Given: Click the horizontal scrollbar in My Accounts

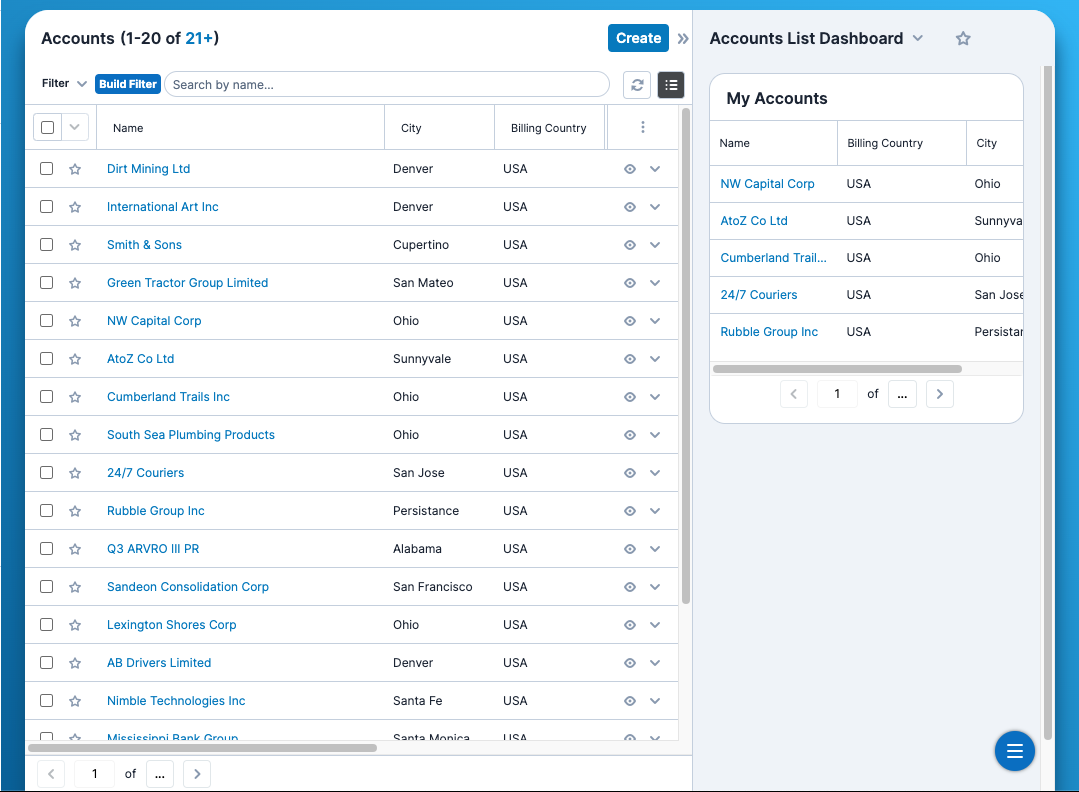Looking at the screenshot, I should point(837,369).
